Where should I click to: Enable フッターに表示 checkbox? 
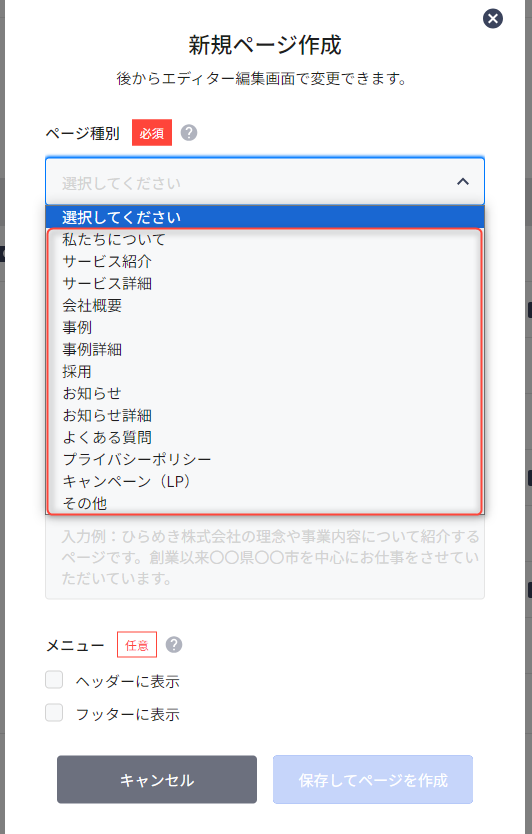point(54,713)
